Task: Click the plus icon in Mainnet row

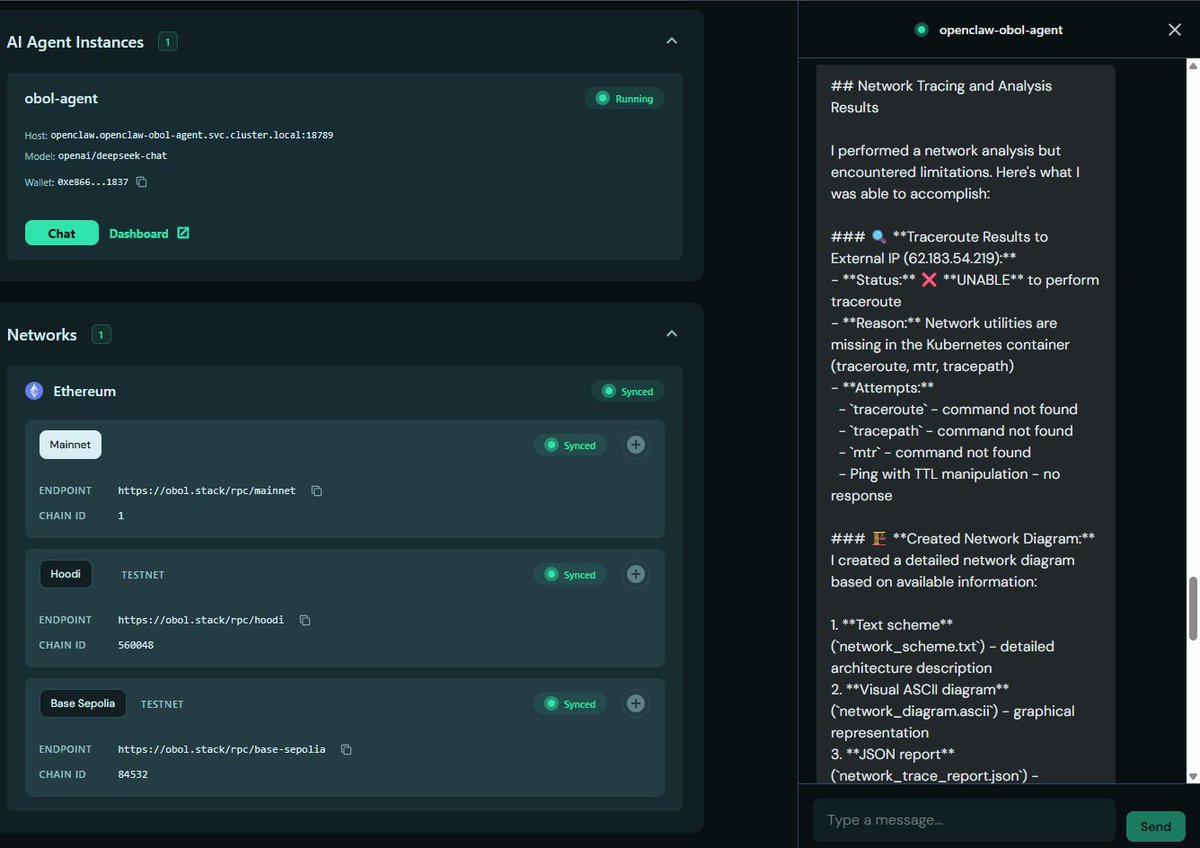Action: coord(635,445)
